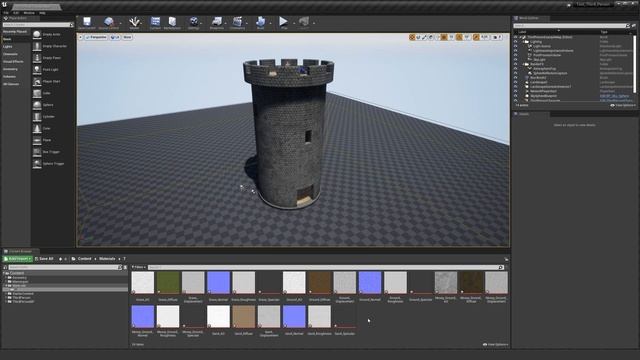Open the Show flags dropdown
Viewport: 640px width, 360px height.
[x=127, y=37]
